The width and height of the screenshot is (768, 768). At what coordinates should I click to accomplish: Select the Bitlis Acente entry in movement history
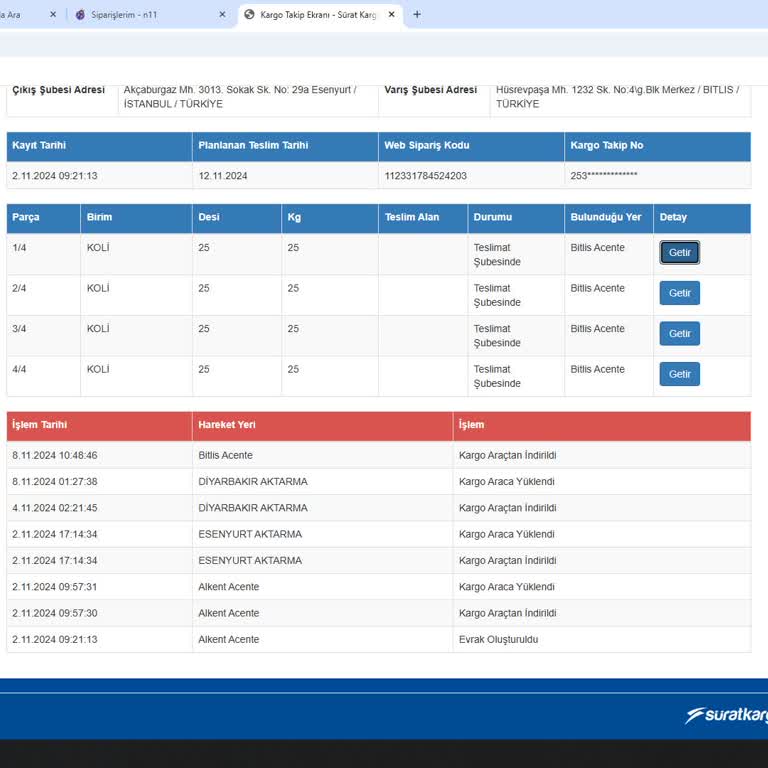point(225,455)
